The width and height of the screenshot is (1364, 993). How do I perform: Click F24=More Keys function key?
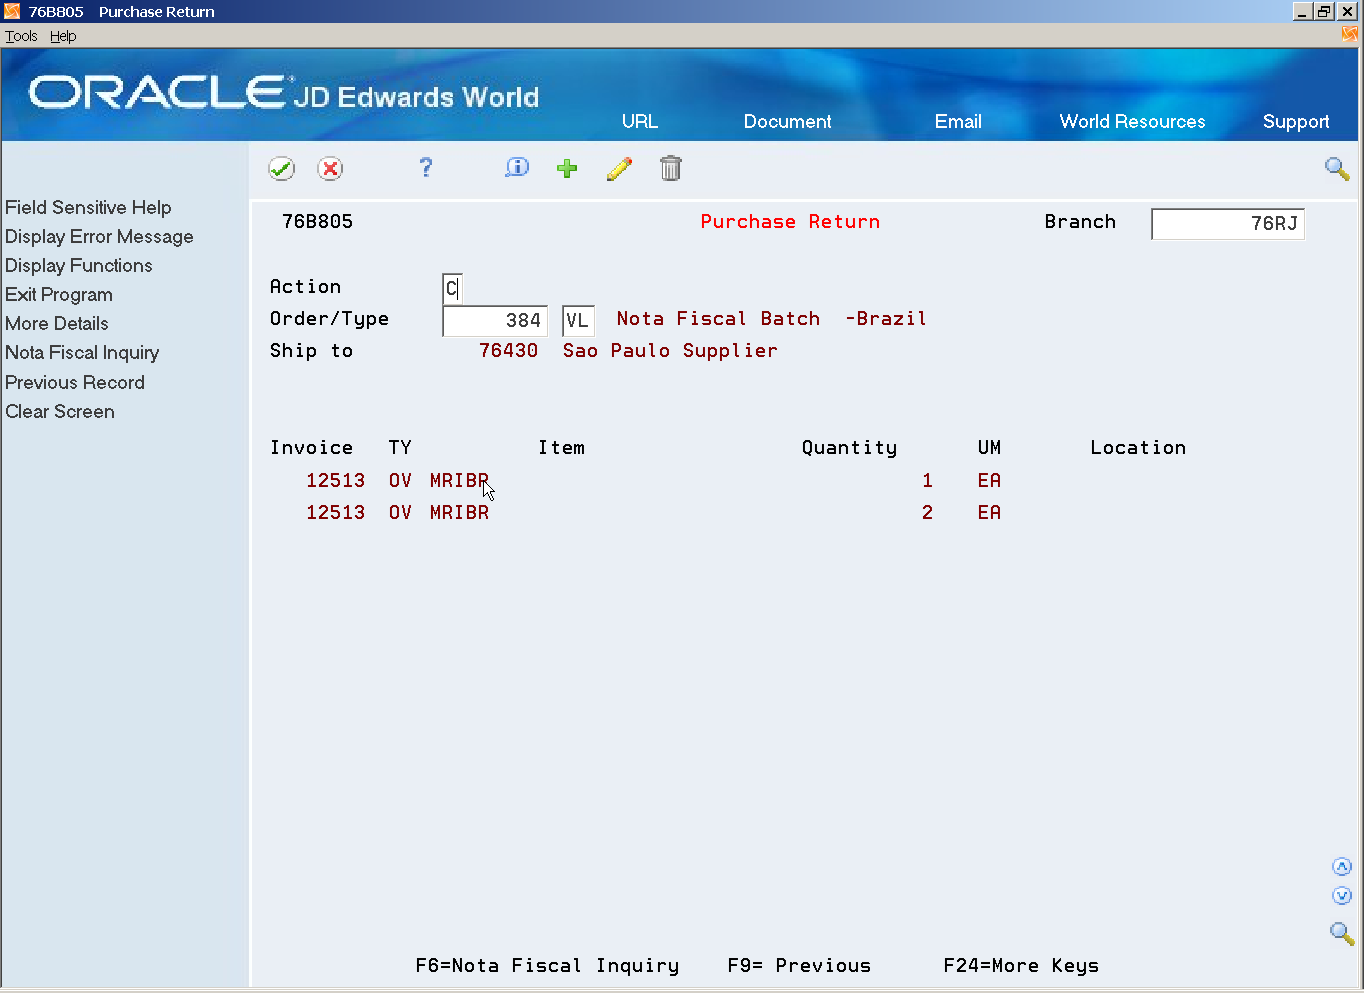click(1021, 966)
